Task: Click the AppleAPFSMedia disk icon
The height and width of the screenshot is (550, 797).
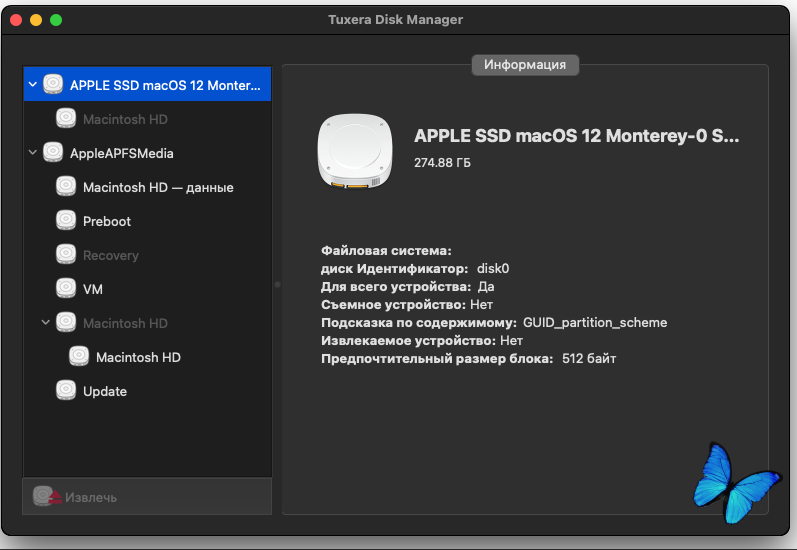Action: 53,153
